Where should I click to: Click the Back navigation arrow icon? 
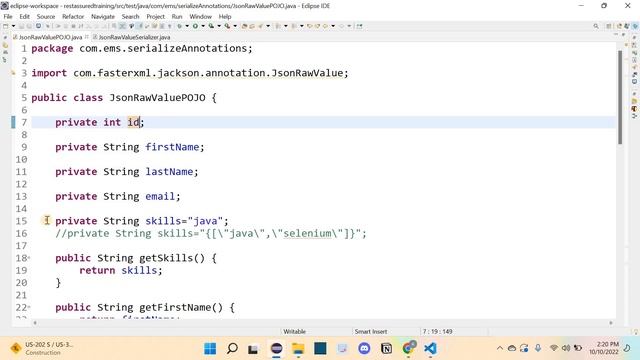(325, 26)
